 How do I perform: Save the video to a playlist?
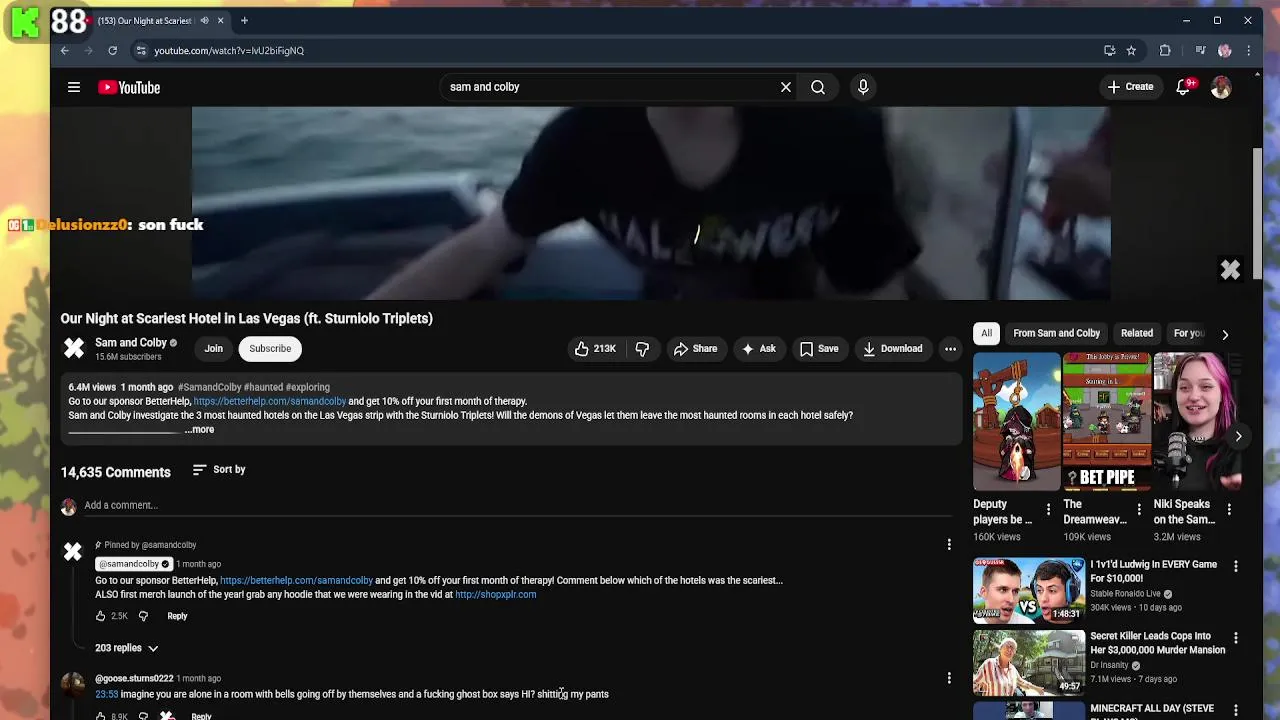818,349
